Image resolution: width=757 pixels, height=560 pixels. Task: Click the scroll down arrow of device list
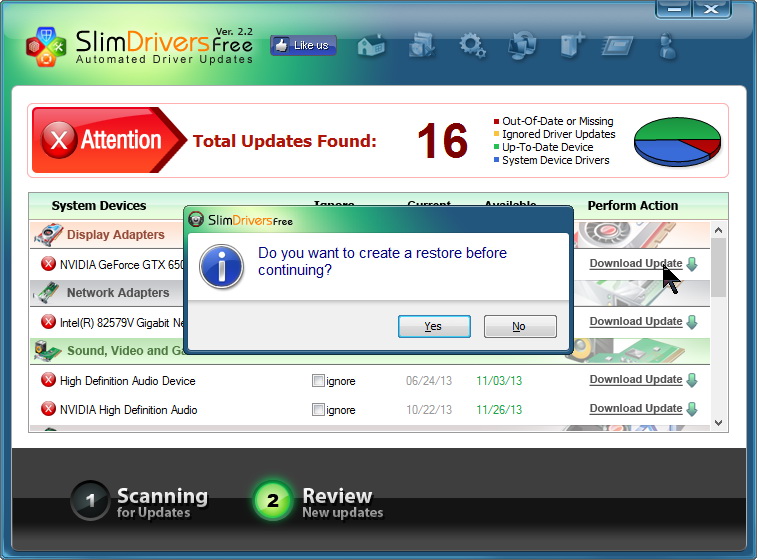(x=718, y=422)
